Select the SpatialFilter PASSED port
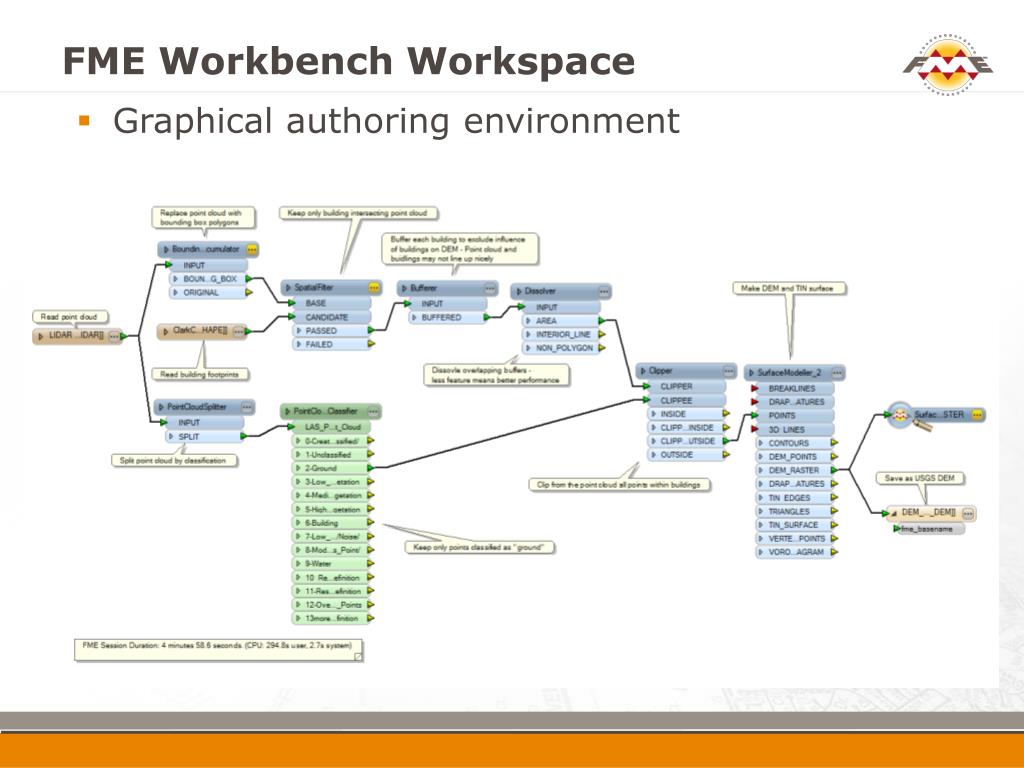 point(332,331)
